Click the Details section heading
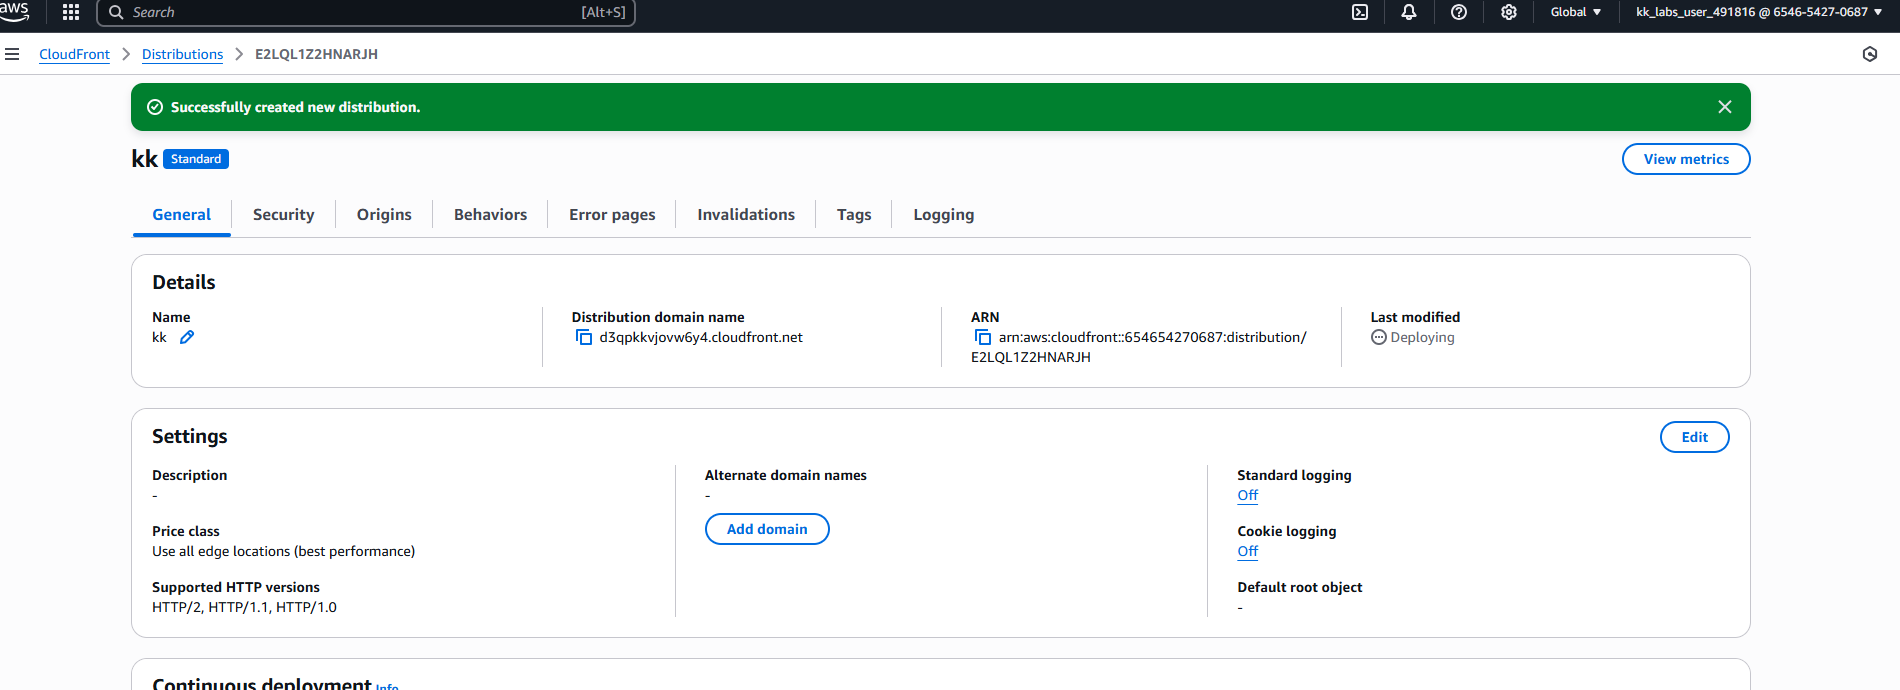This screenshot has height=690, width=1900. (184, 282)
